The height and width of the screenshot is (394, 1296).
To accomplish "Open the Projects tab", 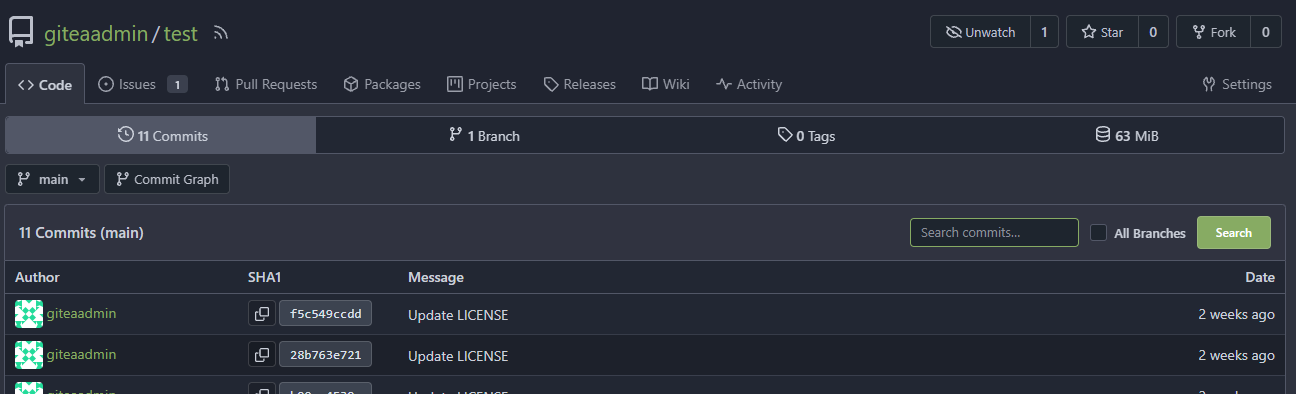I will [x=482, y=84].
